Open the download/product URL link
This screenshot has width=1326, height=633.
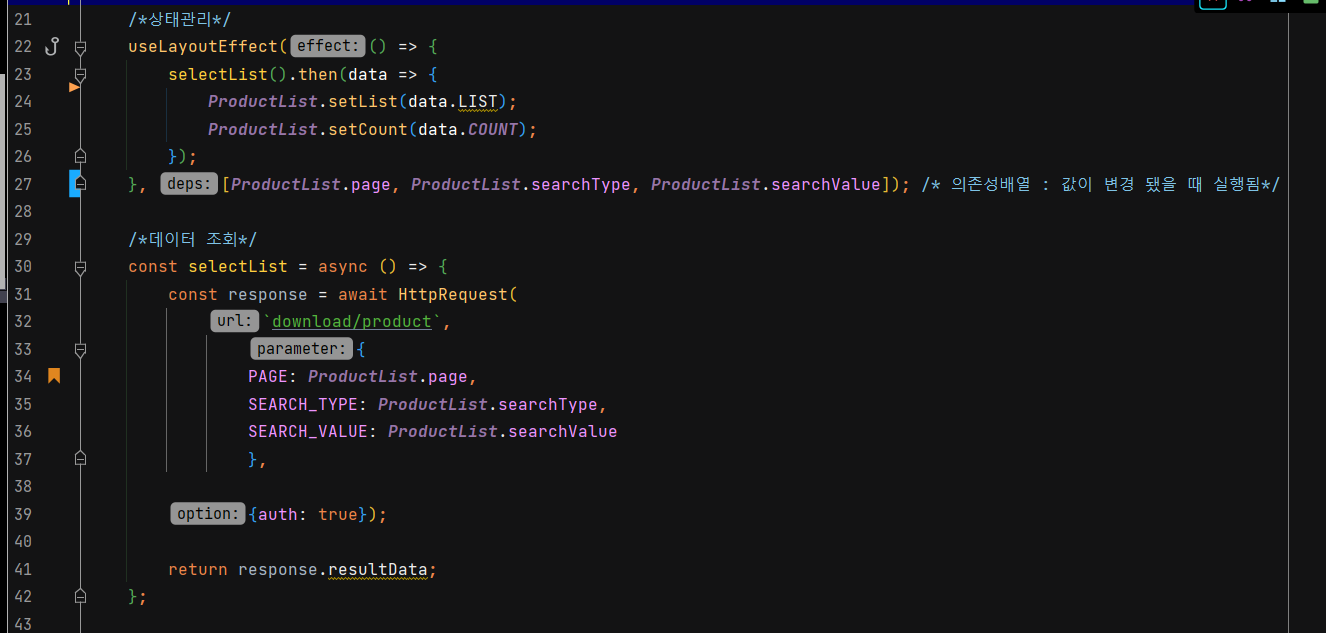350,321
